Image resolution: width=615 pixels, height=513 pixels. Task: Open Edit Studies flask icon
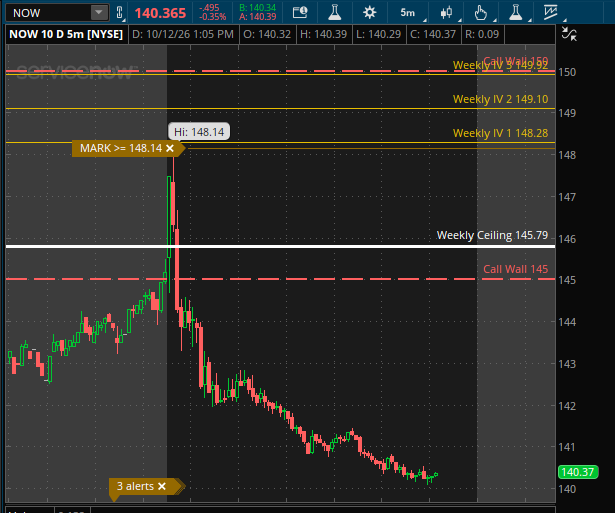point(335,13)
